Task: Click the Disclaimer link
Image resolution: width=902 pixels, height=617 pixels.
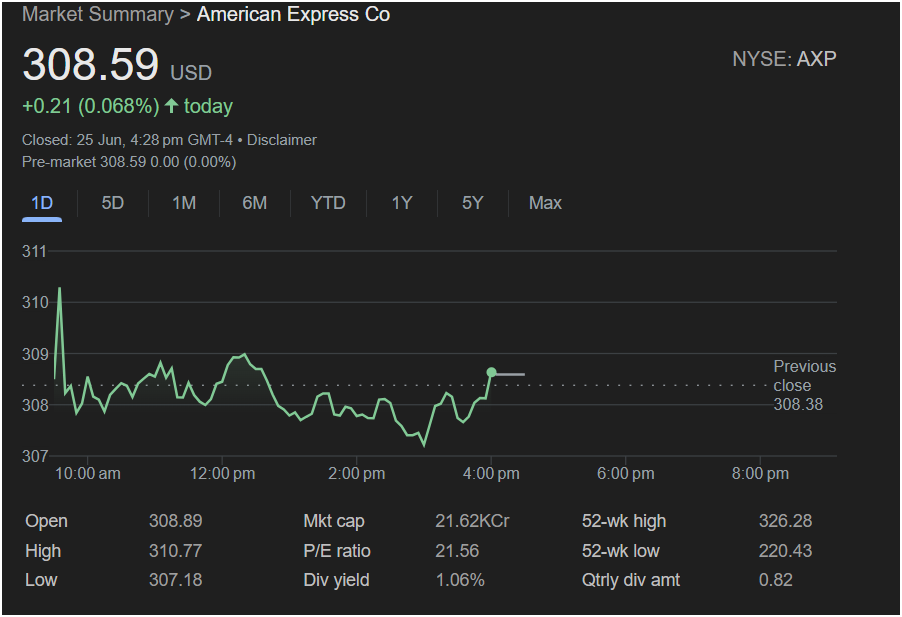Action: click(x=281, y=140)
